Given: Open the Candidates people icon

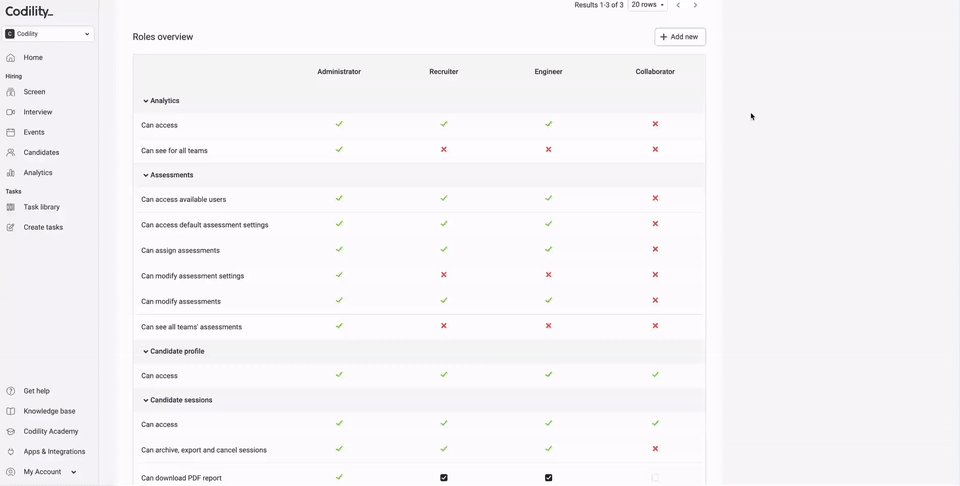Looking at the screenshot, I should 10,152.
